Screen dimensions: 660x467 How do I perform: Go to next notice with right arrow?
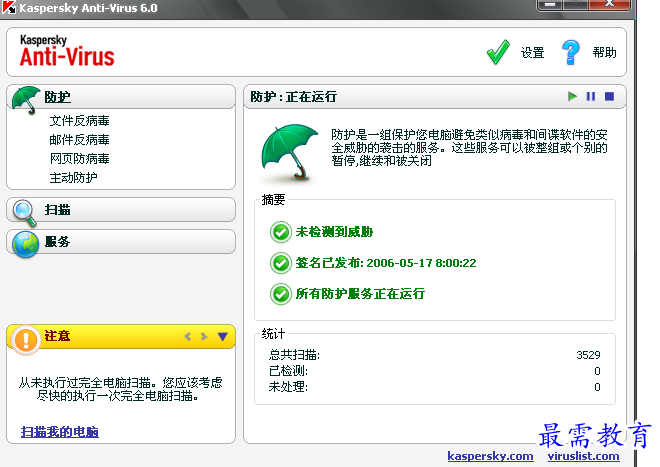click(x=204, y=336)
